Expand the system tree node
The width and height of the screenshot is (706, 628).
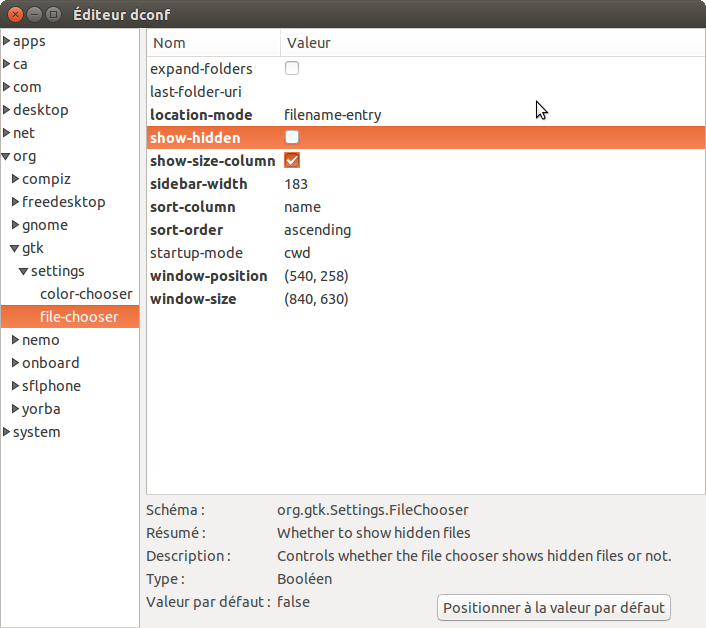[6, 432]
